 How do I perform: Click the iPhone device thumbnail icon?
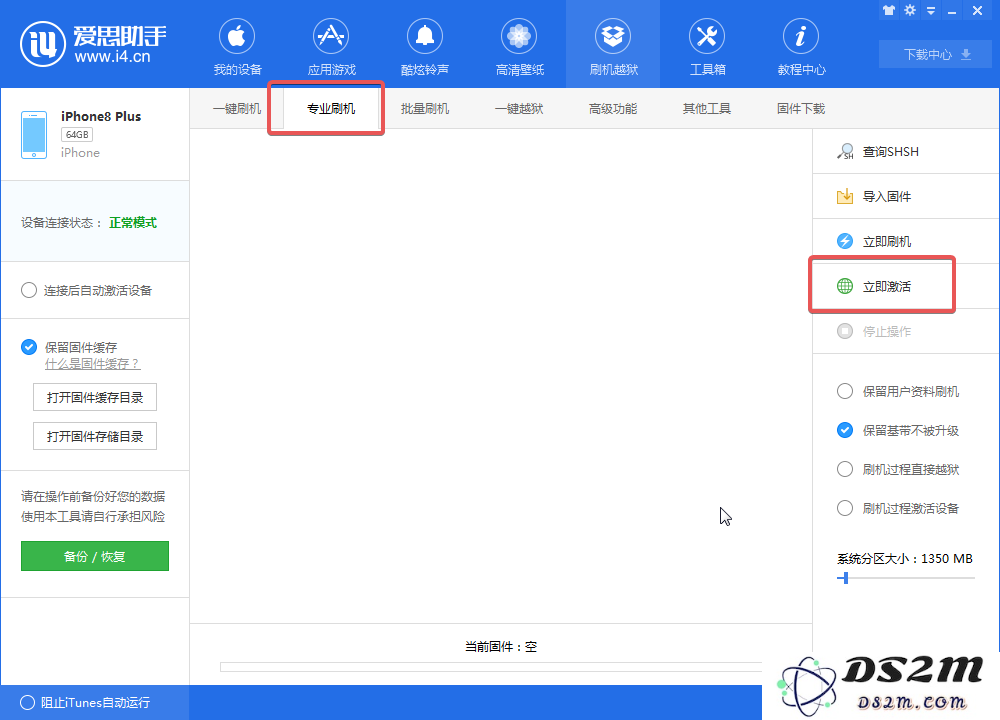(34, 135)
